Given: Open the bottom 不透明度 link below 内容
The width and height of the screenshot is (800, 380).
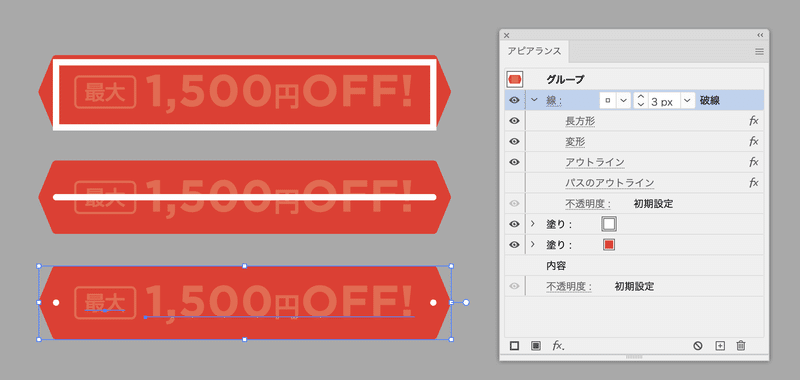Looking at the screenshot, I should 569,286.
